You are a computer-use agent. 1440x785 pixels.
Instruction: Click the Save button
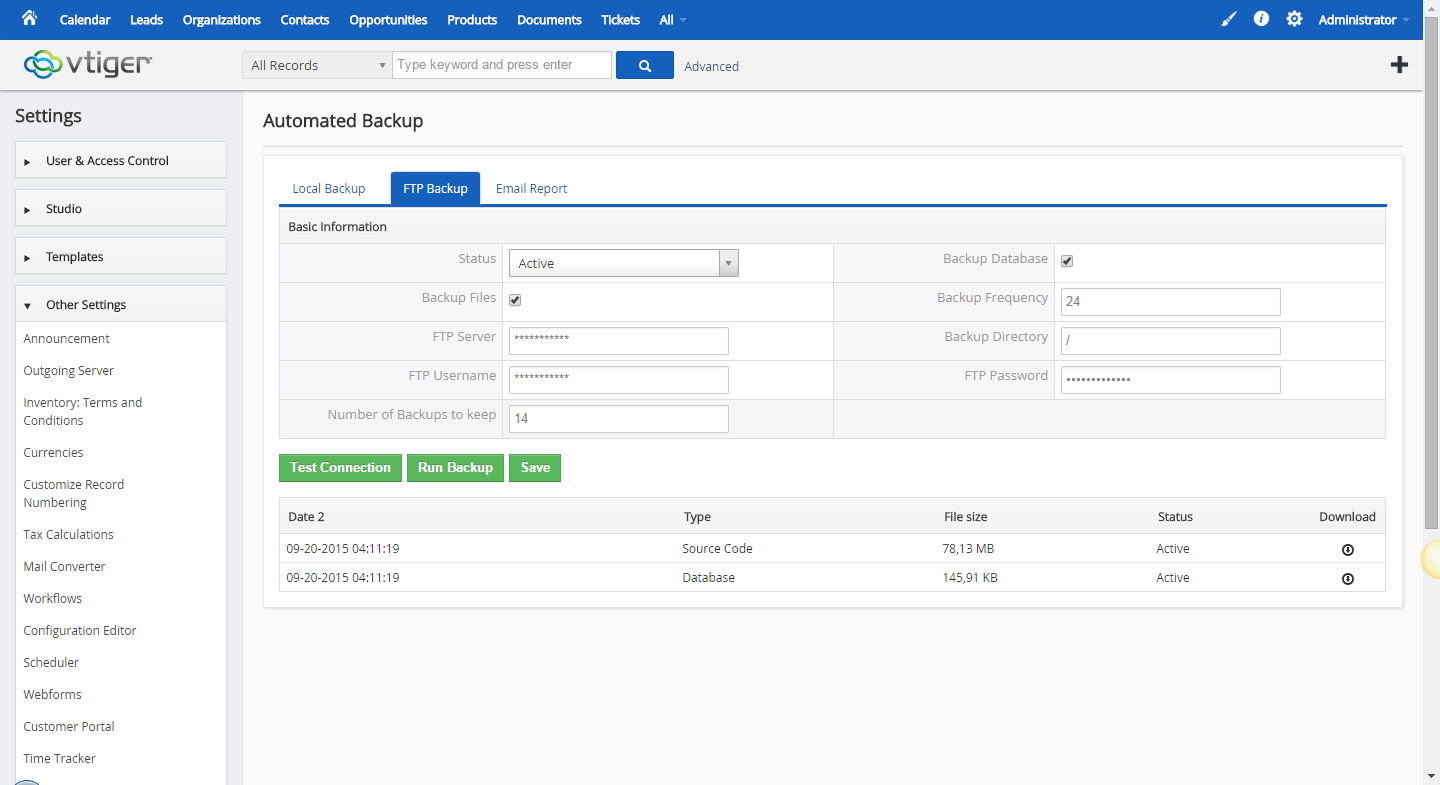click(x=535, y=468)
